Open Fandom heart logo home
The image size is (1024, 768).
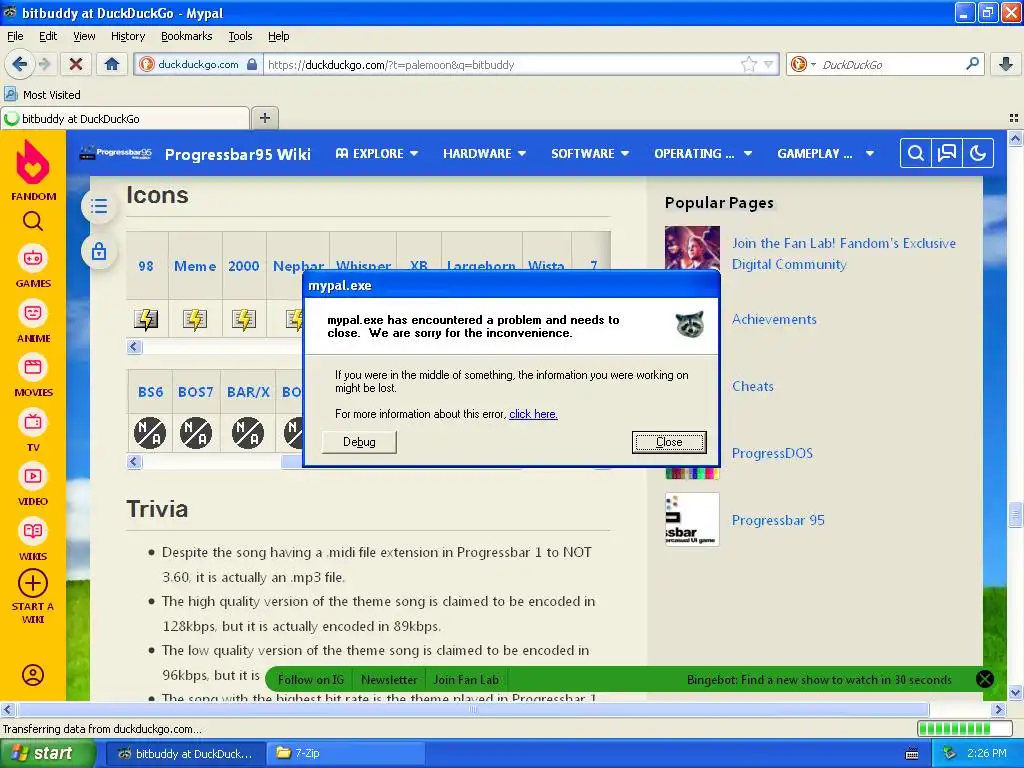tap(33, 162)
